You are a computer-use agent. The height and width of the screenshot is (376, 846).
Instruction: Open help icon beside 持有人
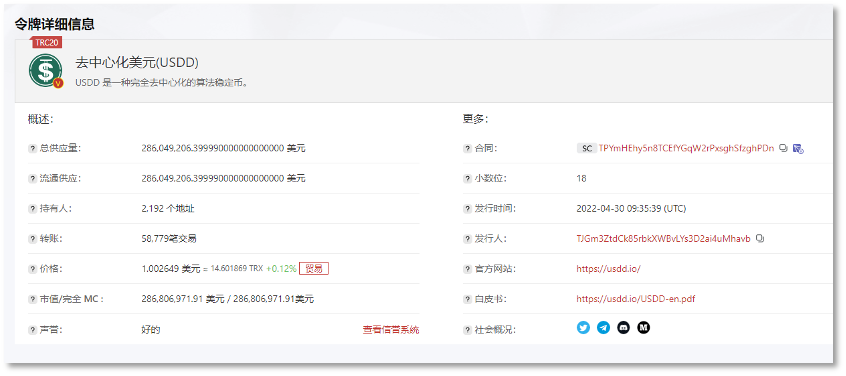32,209
